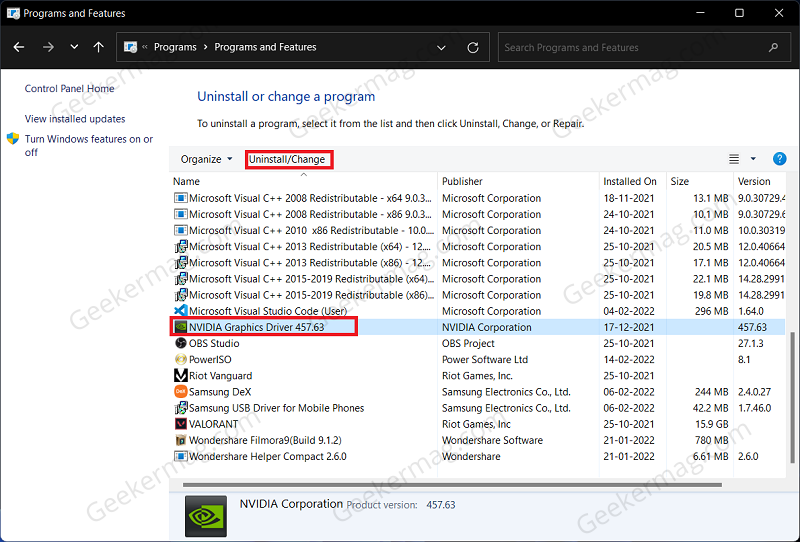Select Visual C++ 2015-2019 Redistributable (x64) icon

coord(181,279)
